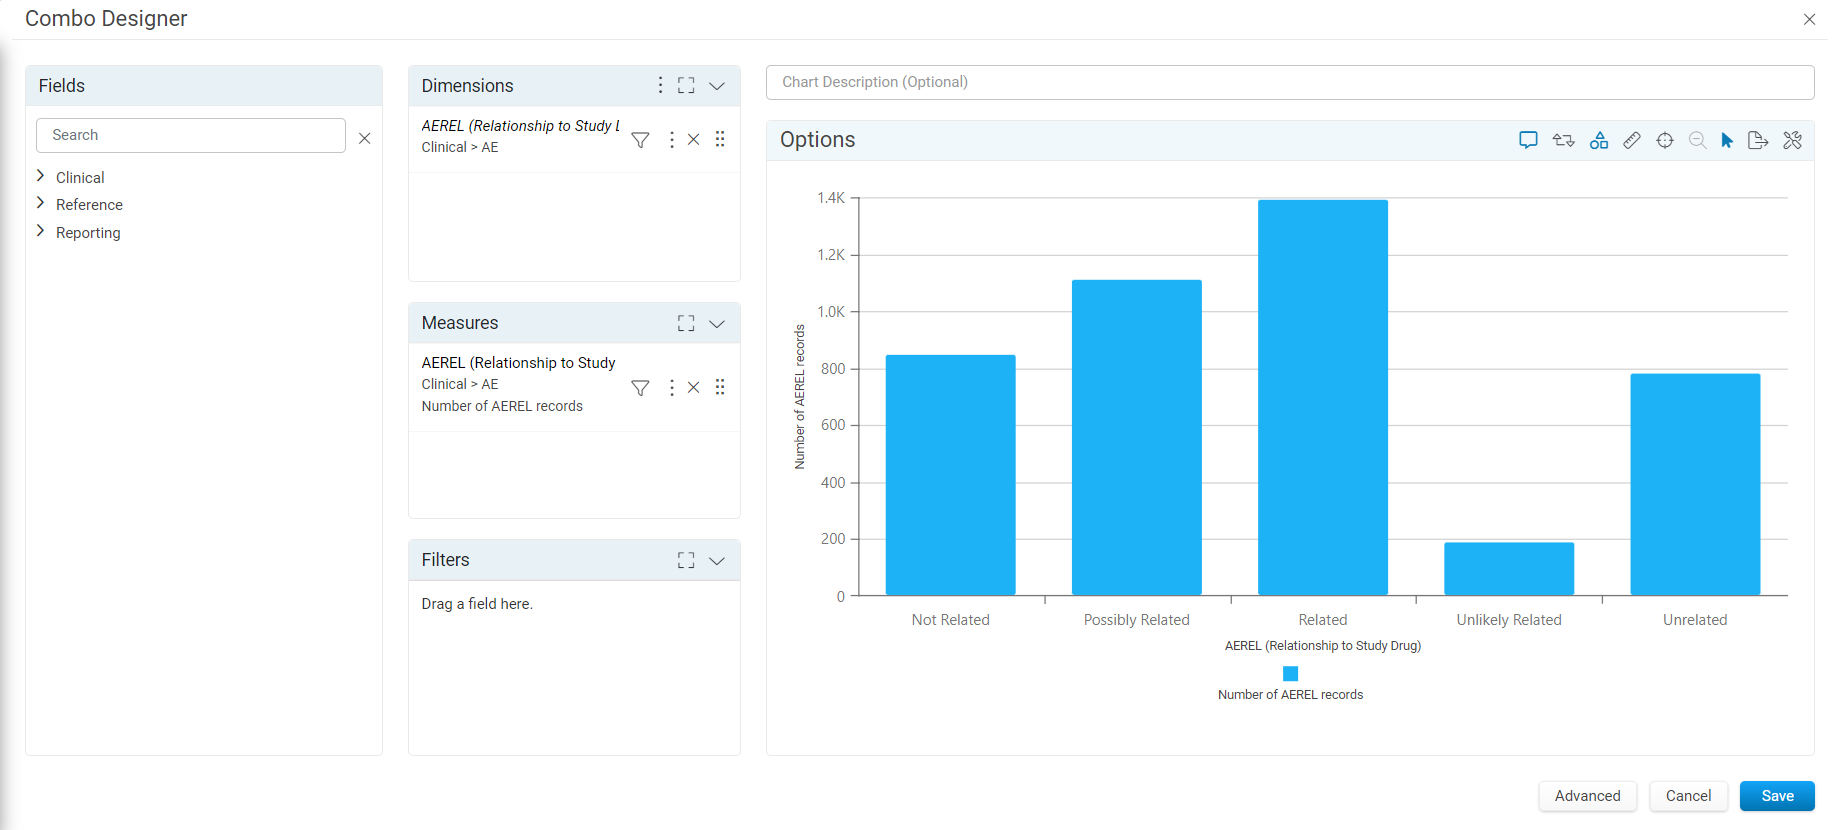Click the 'Unlikely Related' axis label

[x=1509, y=620]
